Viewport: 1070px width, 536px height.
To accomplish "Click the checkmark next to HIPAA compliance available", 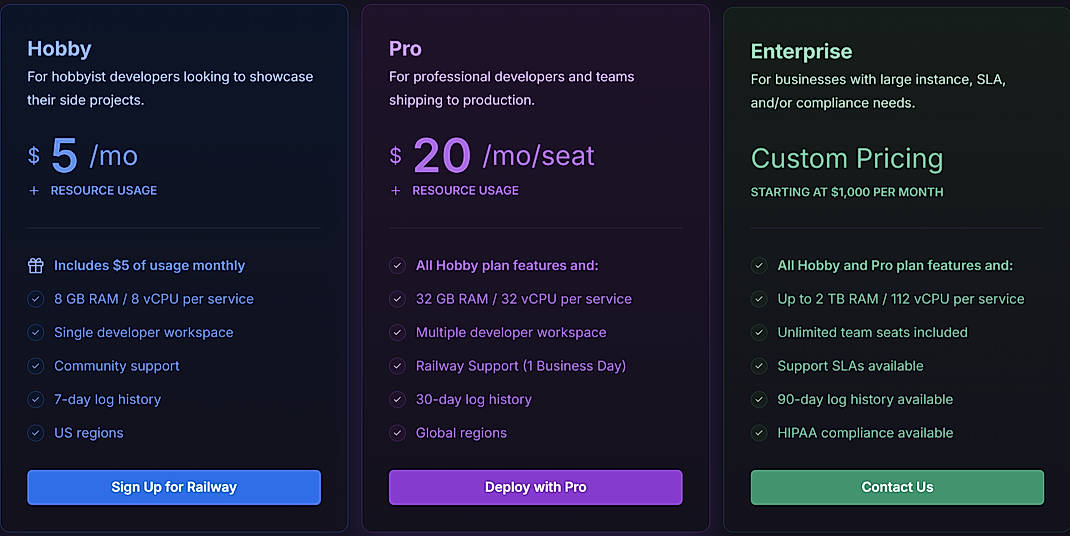I will pyautogui.click(x=759, y=433).
